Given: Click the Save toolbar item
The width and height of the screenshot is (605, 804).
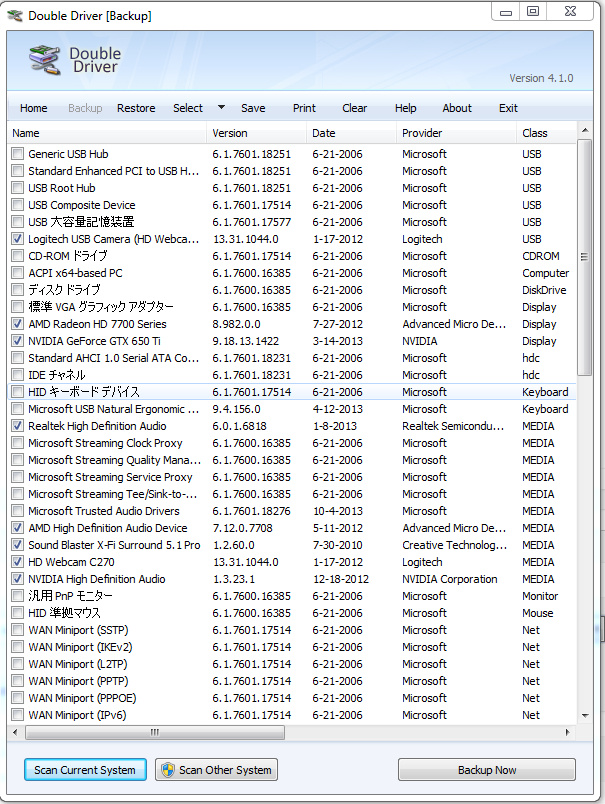Looking at the screenshot, I should (x=253, y=108).
